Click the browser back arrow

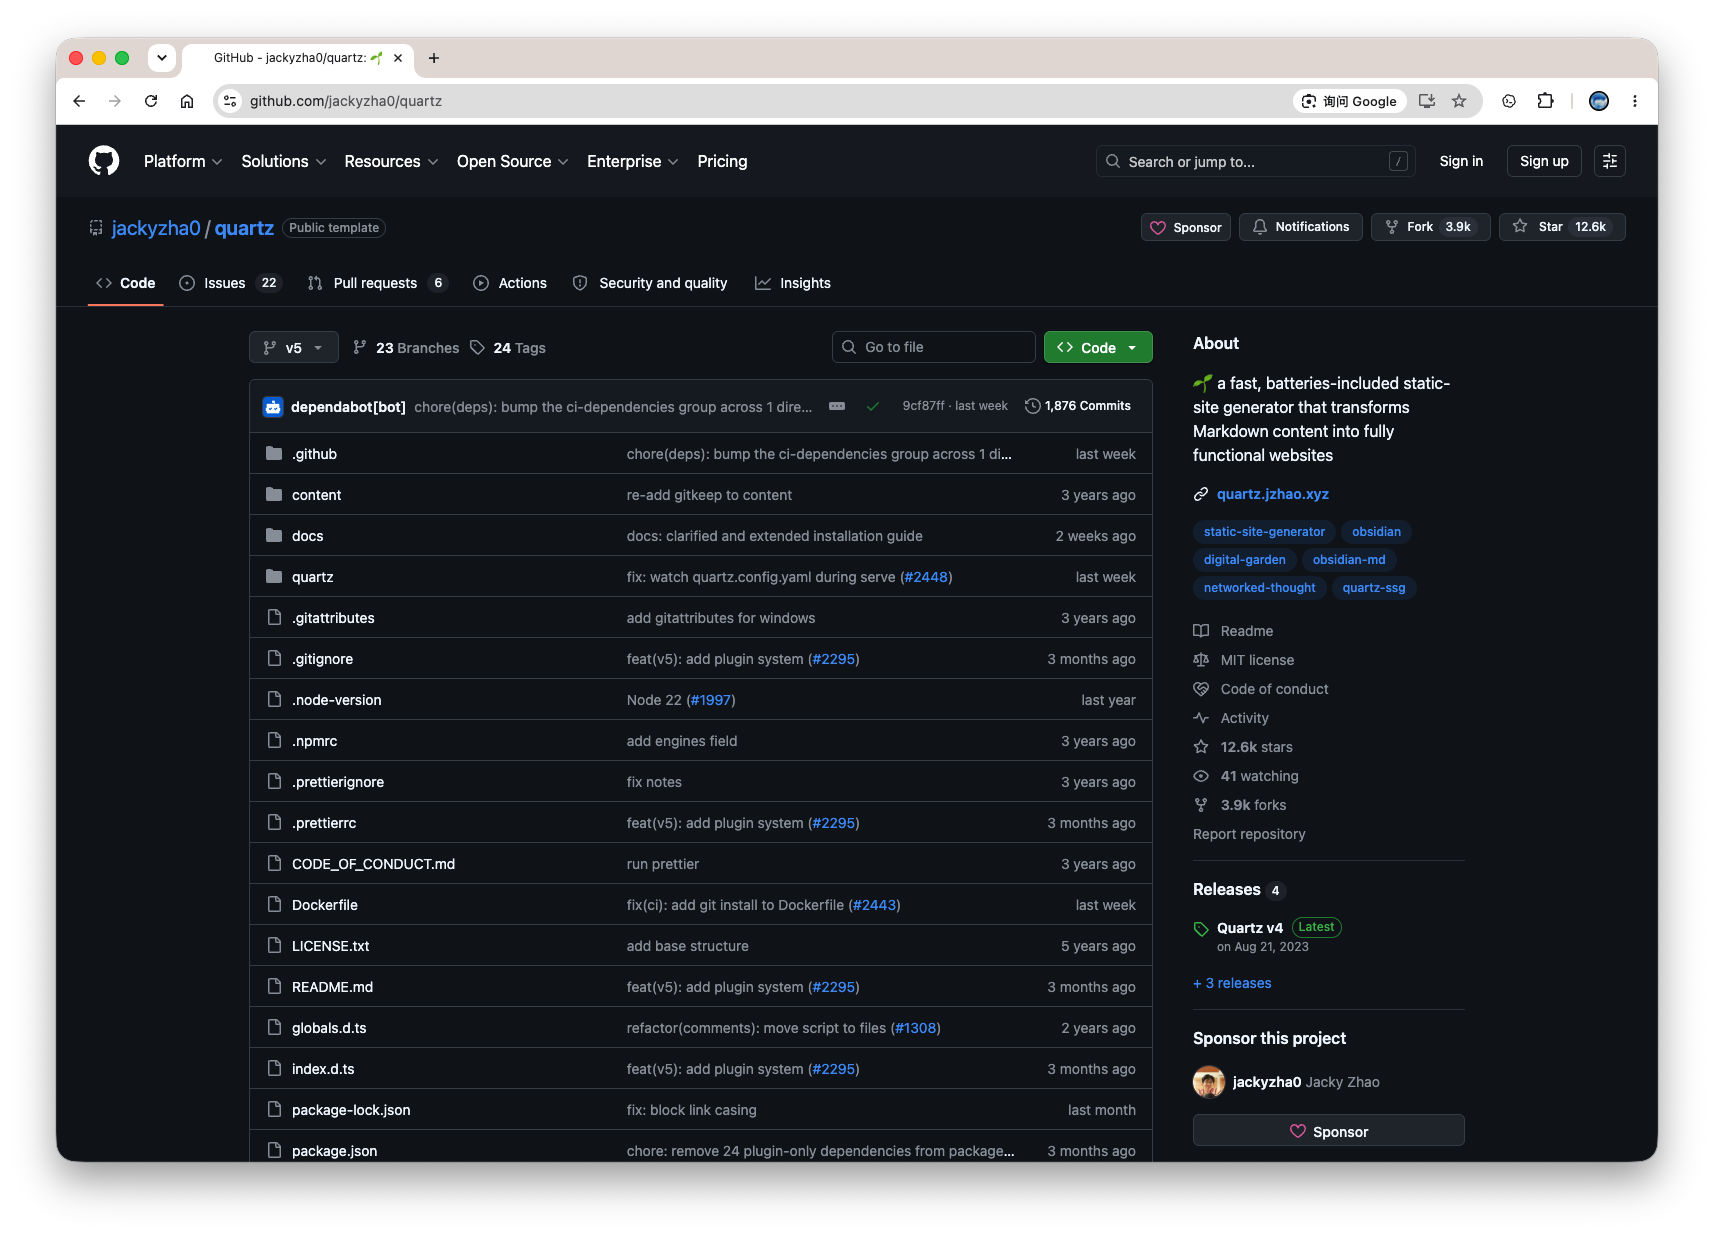(79, 101)
